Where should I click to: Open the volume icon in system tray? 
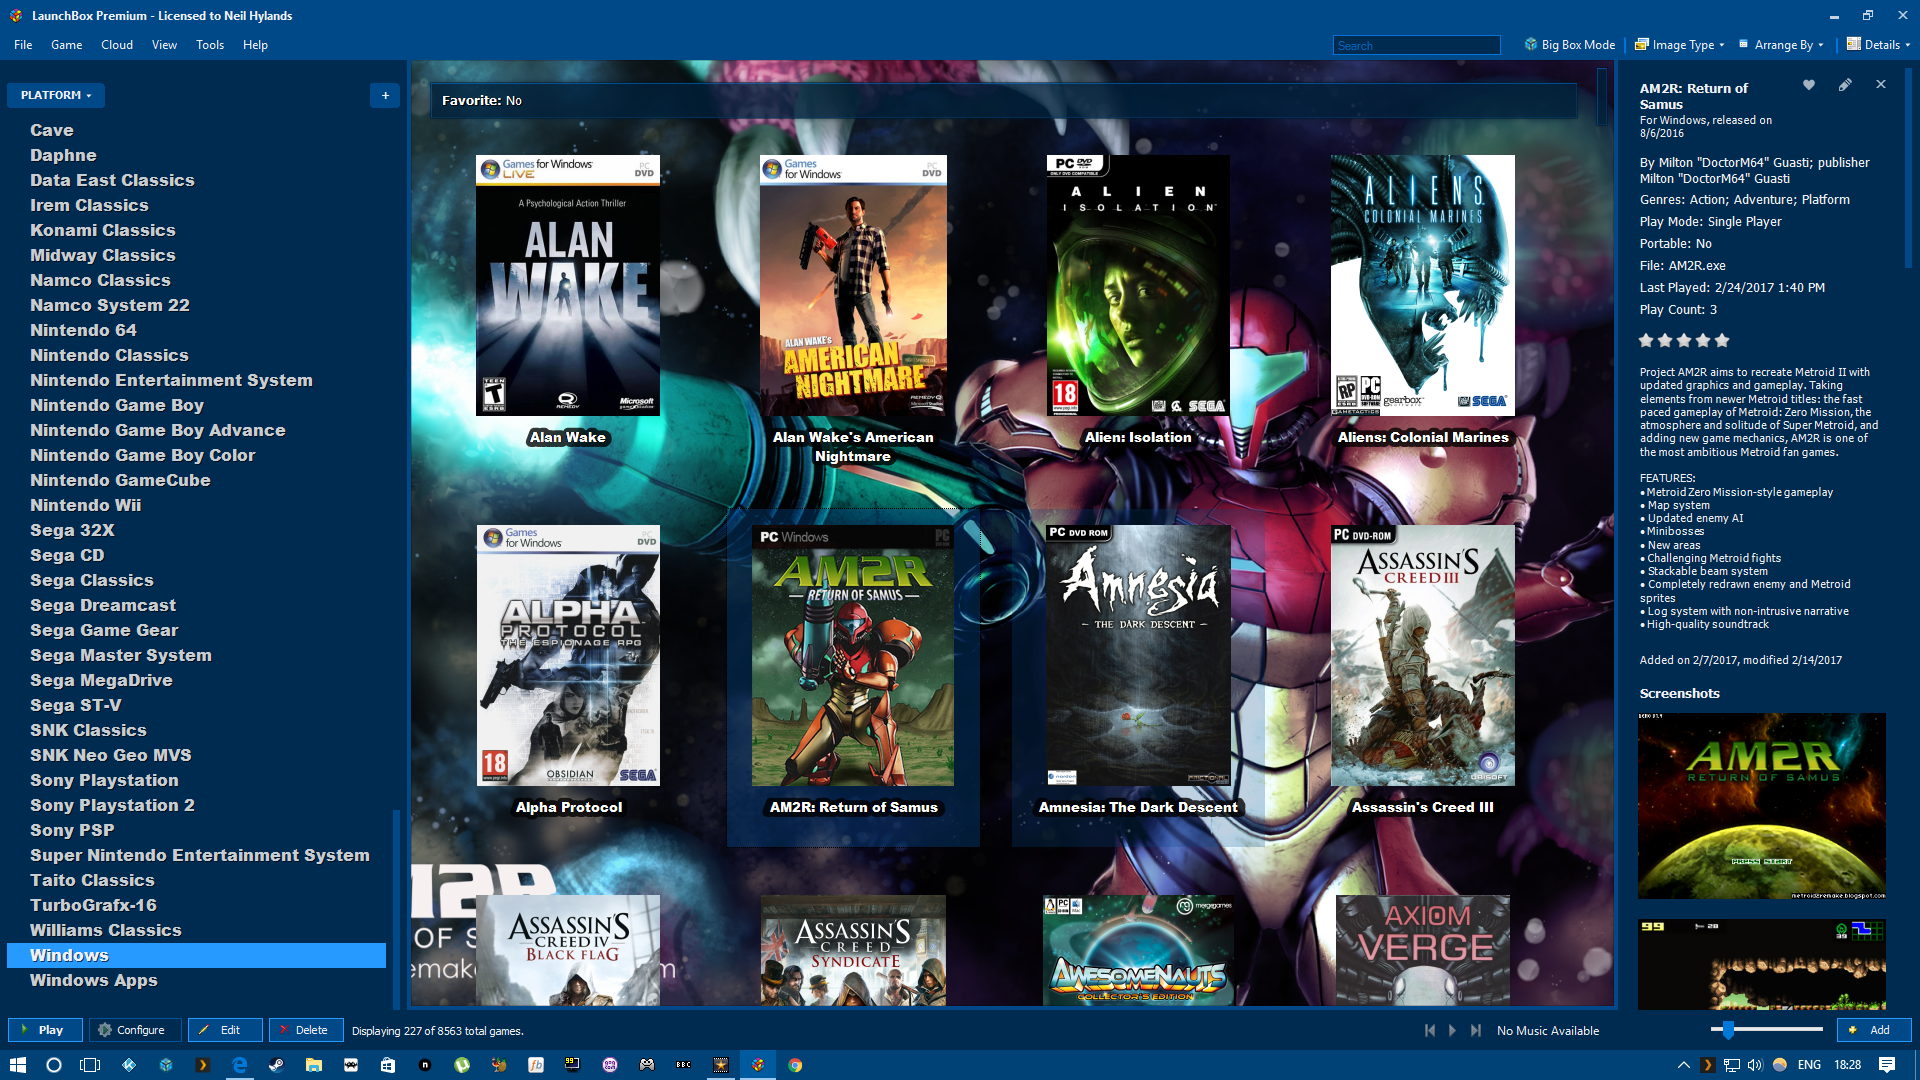pyautogui.click(x=1755, y=1065)
